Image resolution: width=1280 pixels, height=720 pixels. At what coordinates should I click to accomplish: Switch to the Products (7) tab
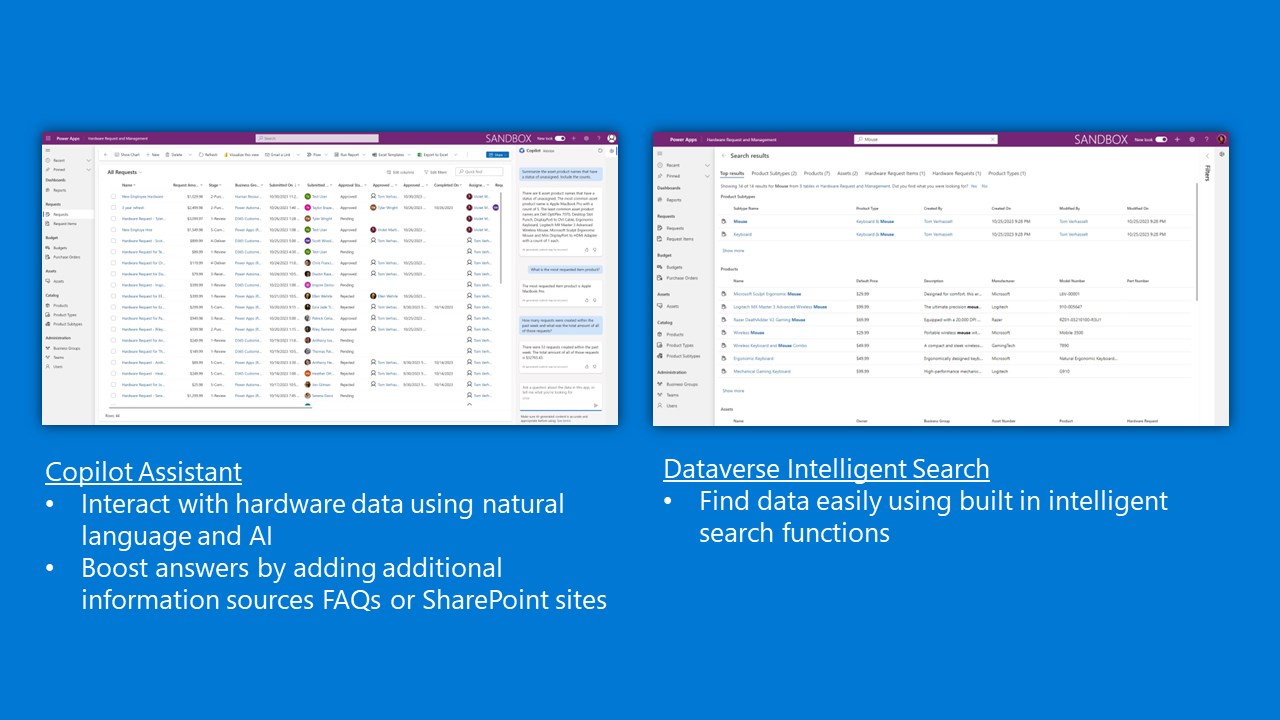click(x=817, y=173)
